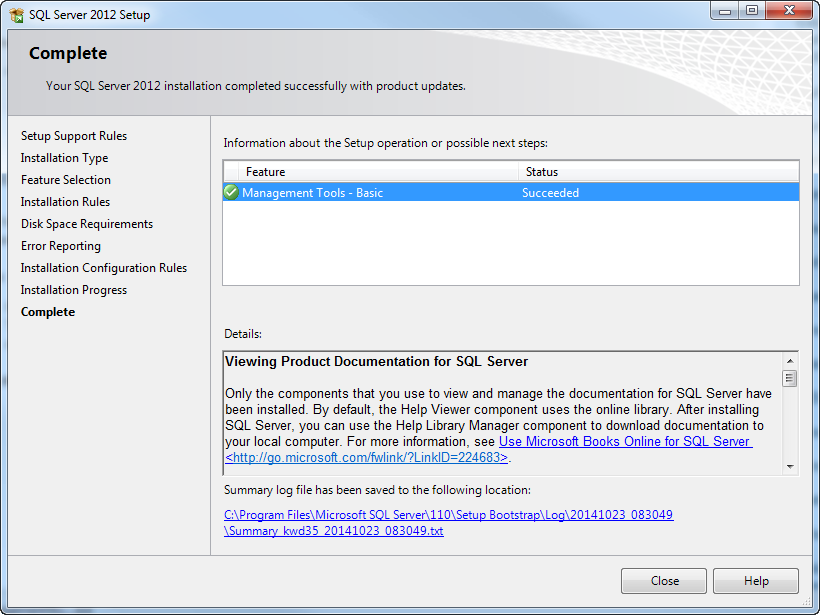Click the Succeeded status cell

pos(550,192)
